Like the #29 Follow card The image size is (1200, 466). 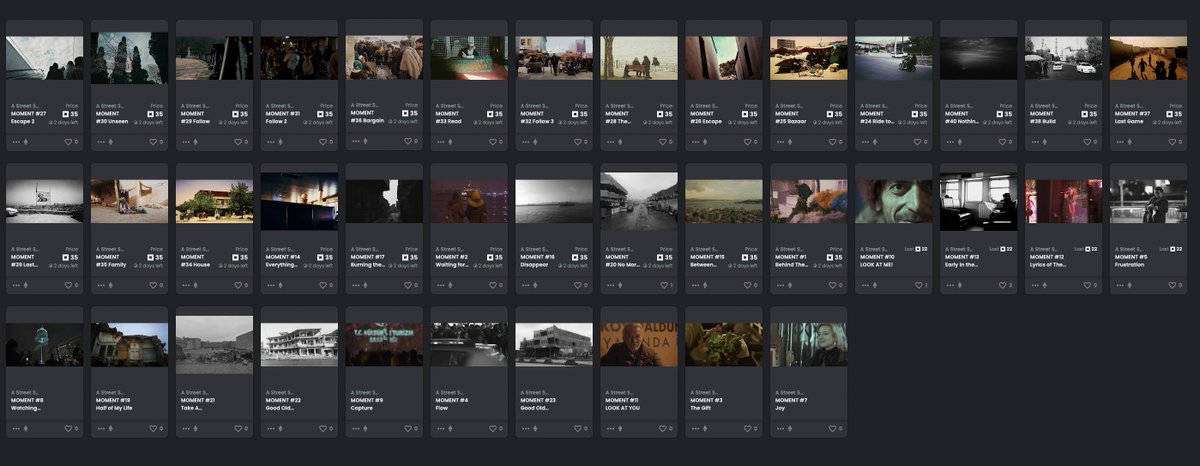[x=239, y=142]
